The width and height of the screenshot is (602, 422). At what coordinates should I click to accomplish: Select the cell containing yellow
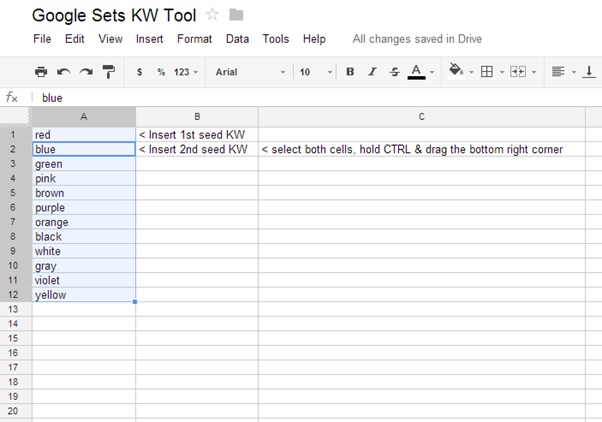pyautogui.click(x=84, y=295)
